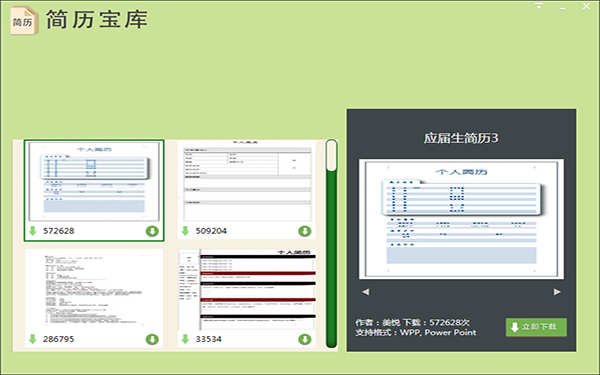
Task: Open the title bar dropdown menu icon
Action: [539, 6]
